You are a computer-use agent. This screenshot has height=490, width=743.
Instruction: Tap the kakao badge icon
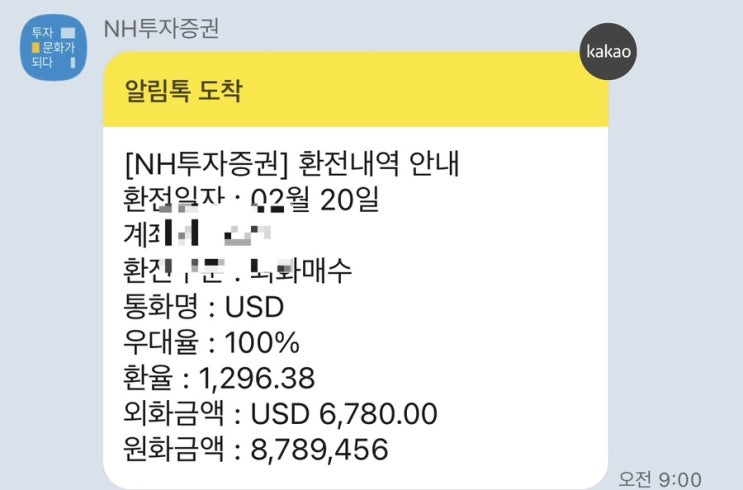tap(609, 48)
